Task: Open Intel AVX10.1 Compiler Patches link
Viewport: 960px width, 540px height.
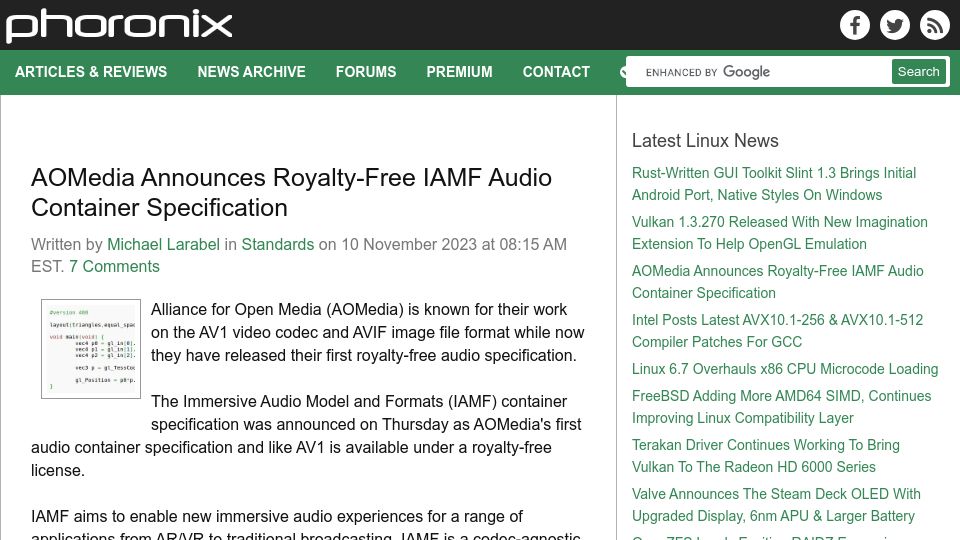Action: pyautogui.click(x=777, y=331)
